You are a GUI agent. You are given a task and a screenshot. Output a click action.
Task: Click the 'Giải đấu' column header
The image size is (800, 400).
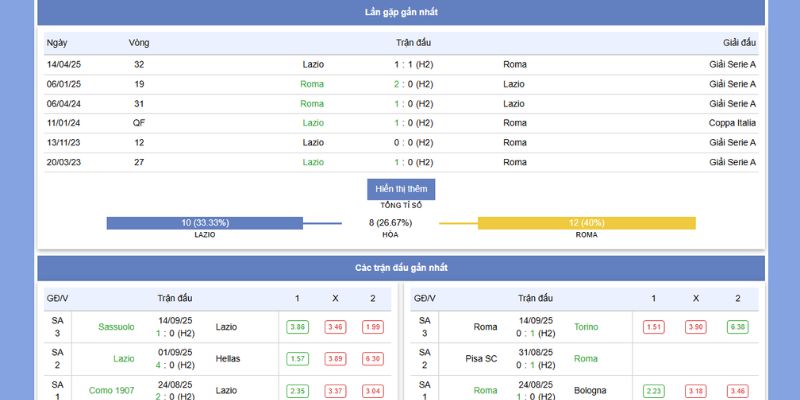(x=739, y=43)
